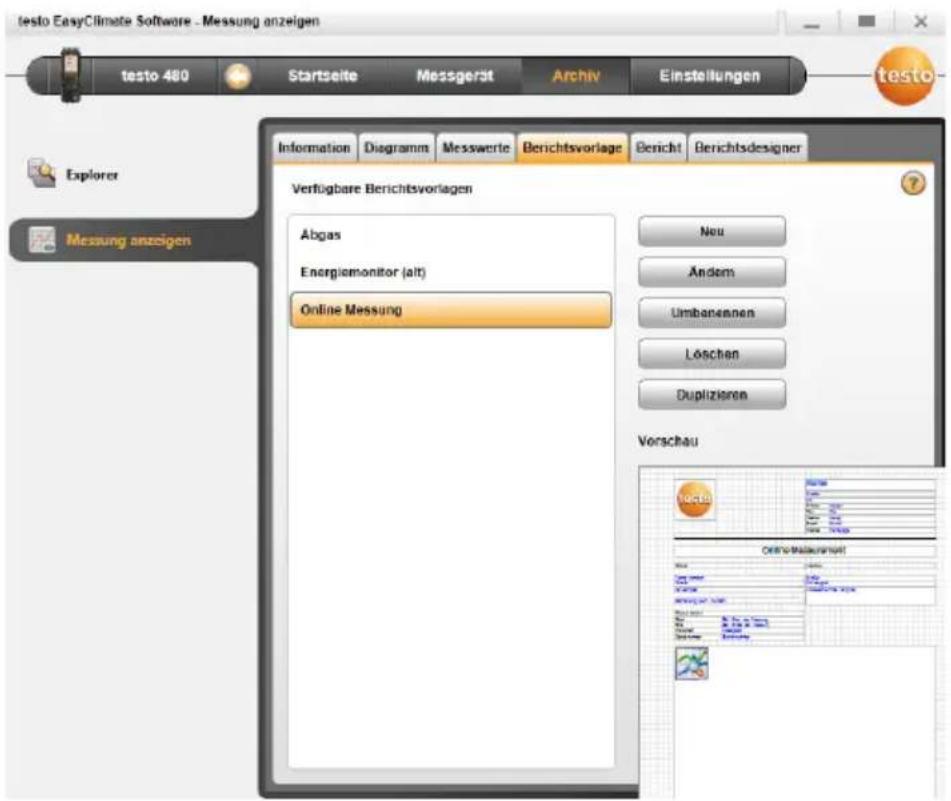Select the Berichtsvorlage tab
This screenshot has width=951, height=801.
tap(573, 148)
